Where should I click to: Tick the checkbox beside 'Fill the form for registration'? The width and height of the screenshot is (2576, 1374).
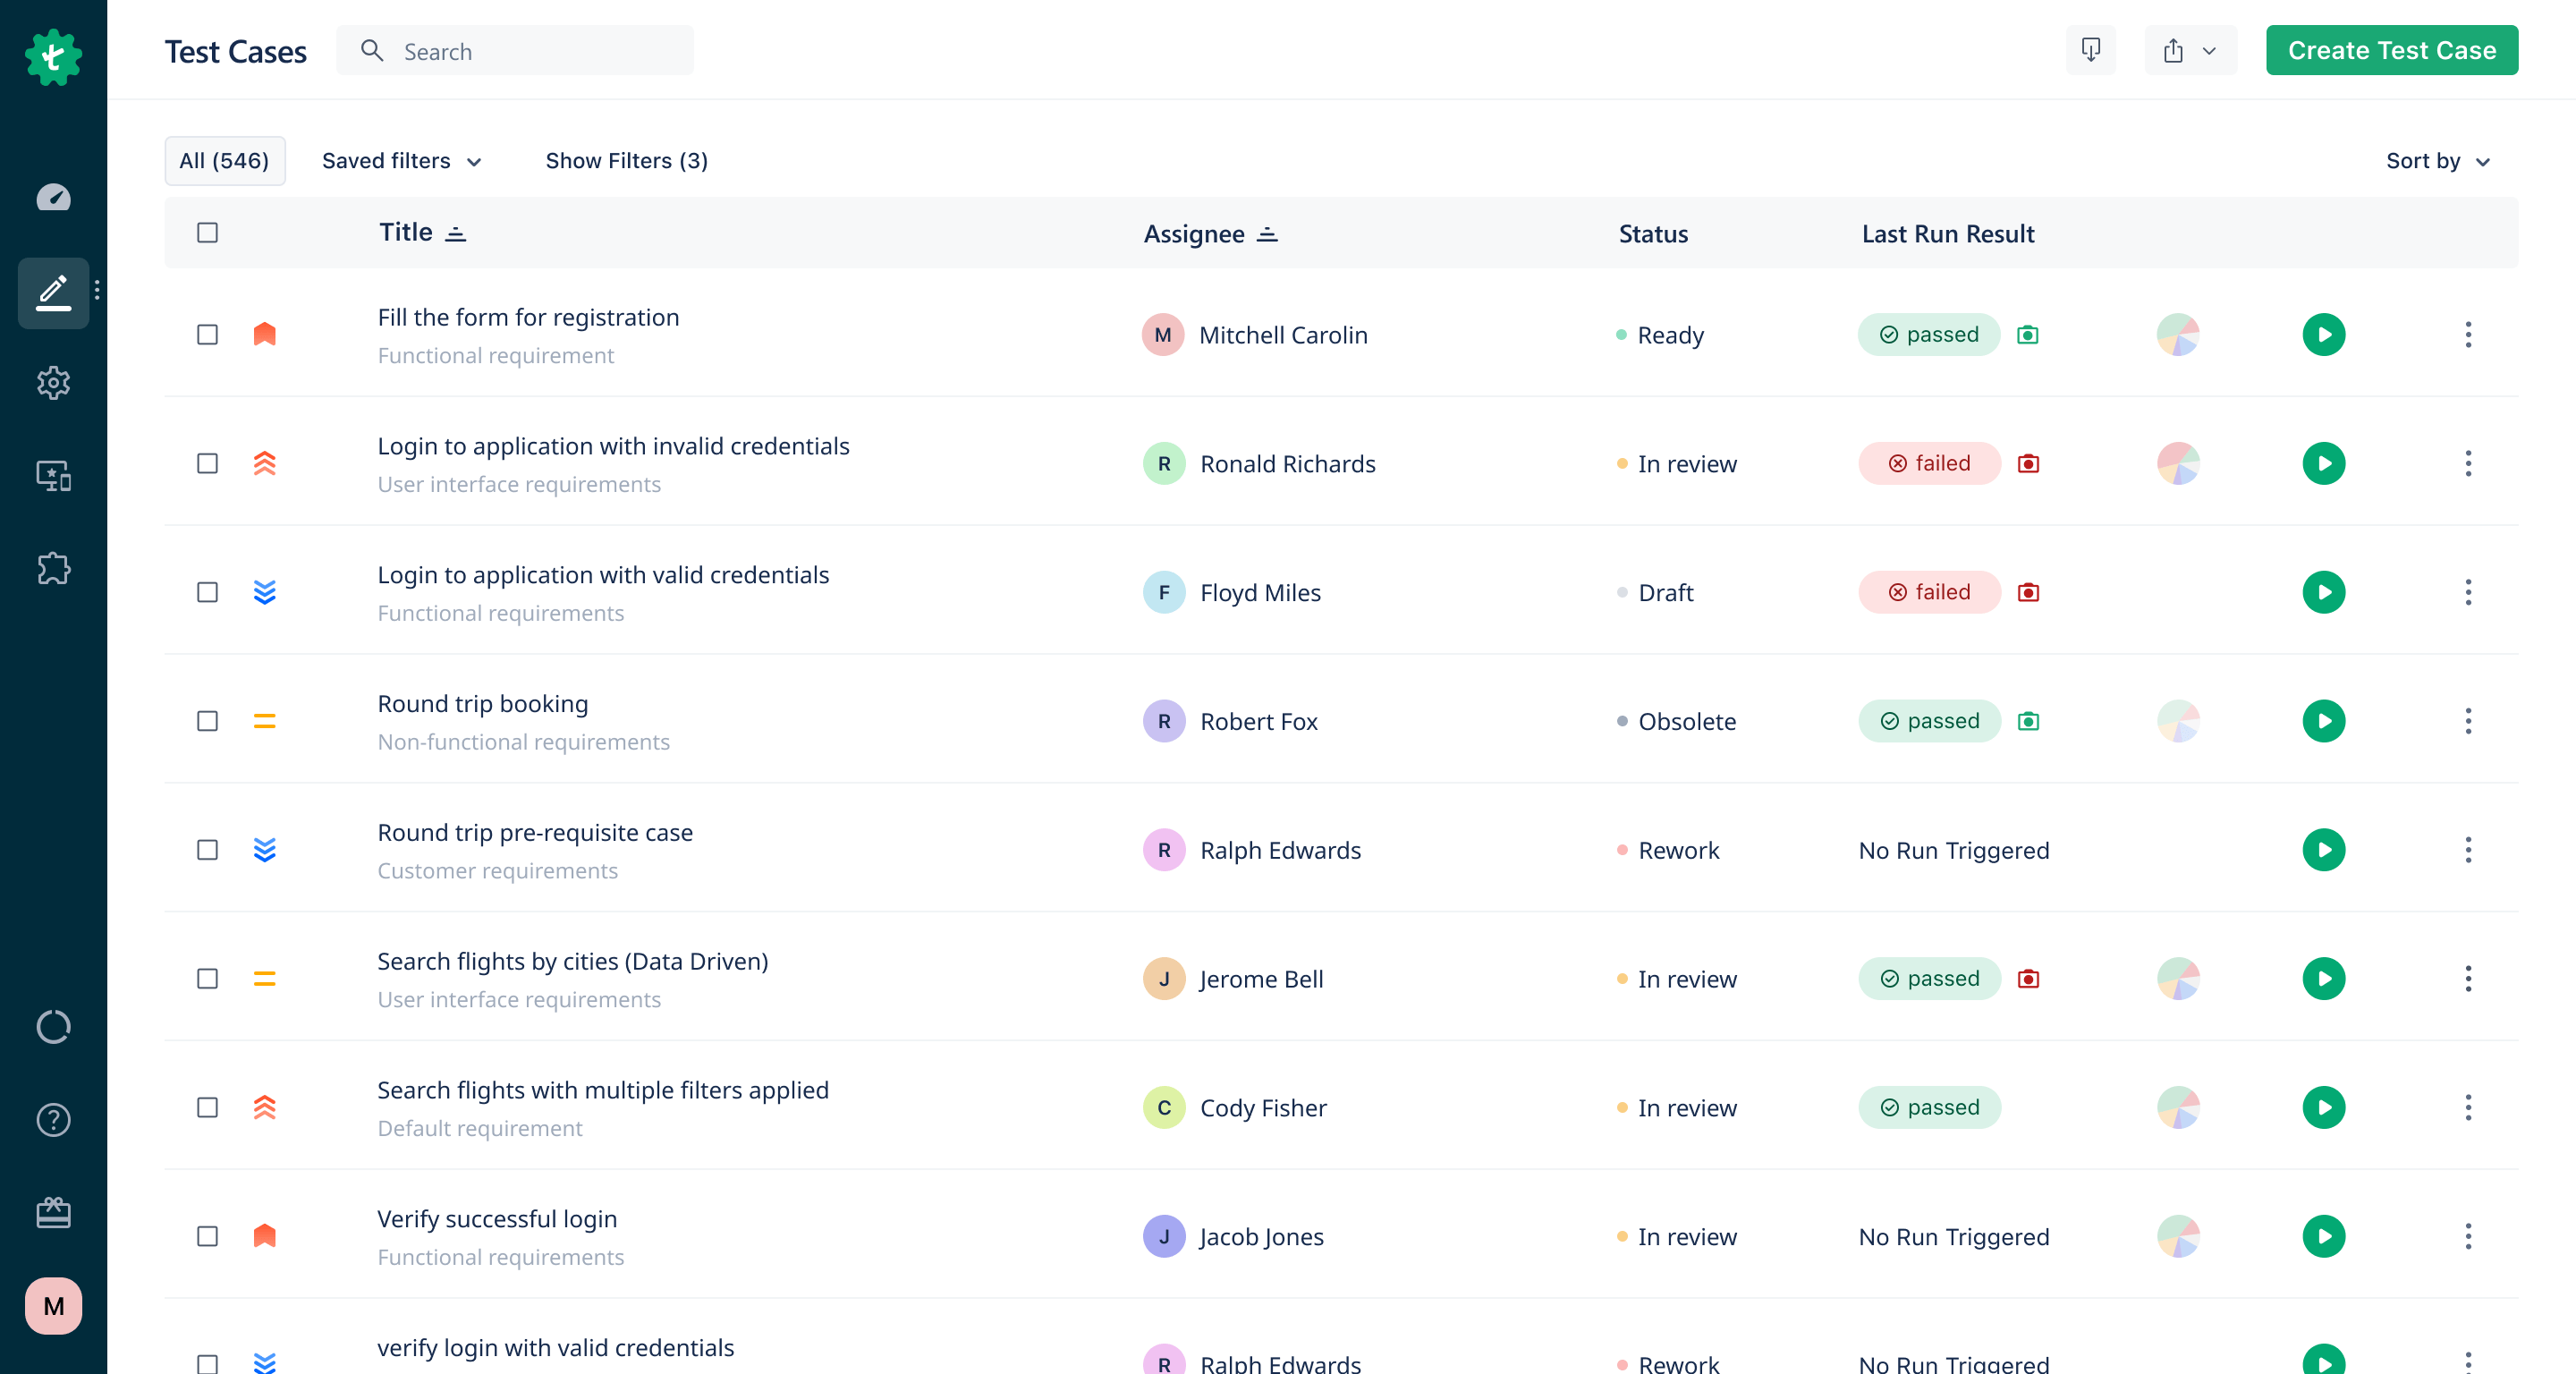click(x=207, y=335)
